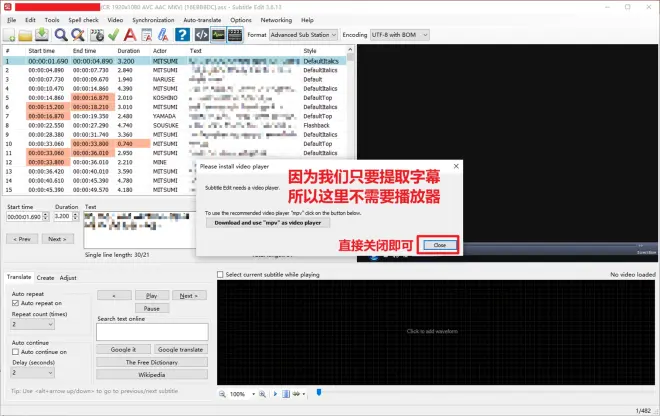This screenshot has width=660, height=416.
Task: Toggle source view with the code icon
Action: (202, 35)
